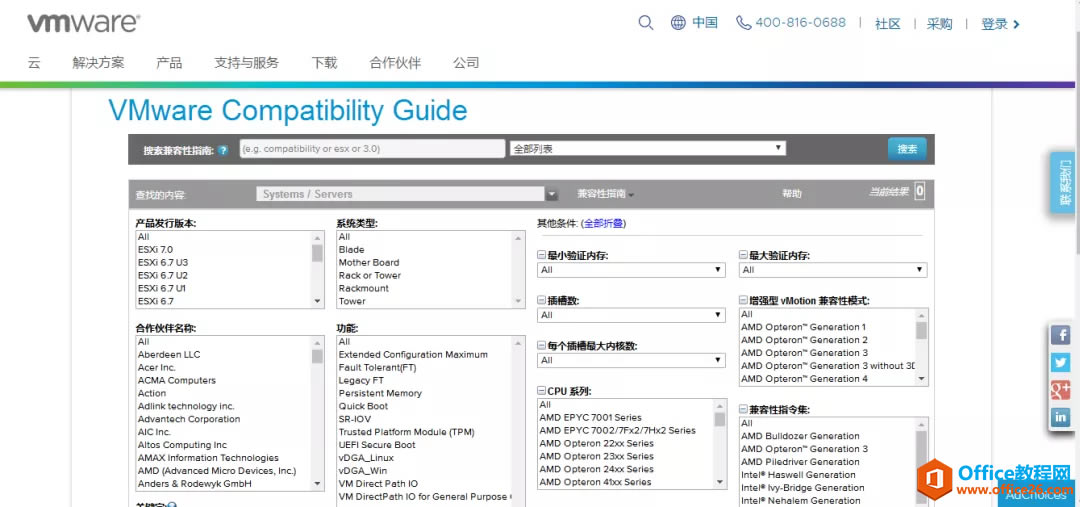This screenshot has width=1080, height=507.
Task: Open the 下载 menu
Action: point(324,63)
